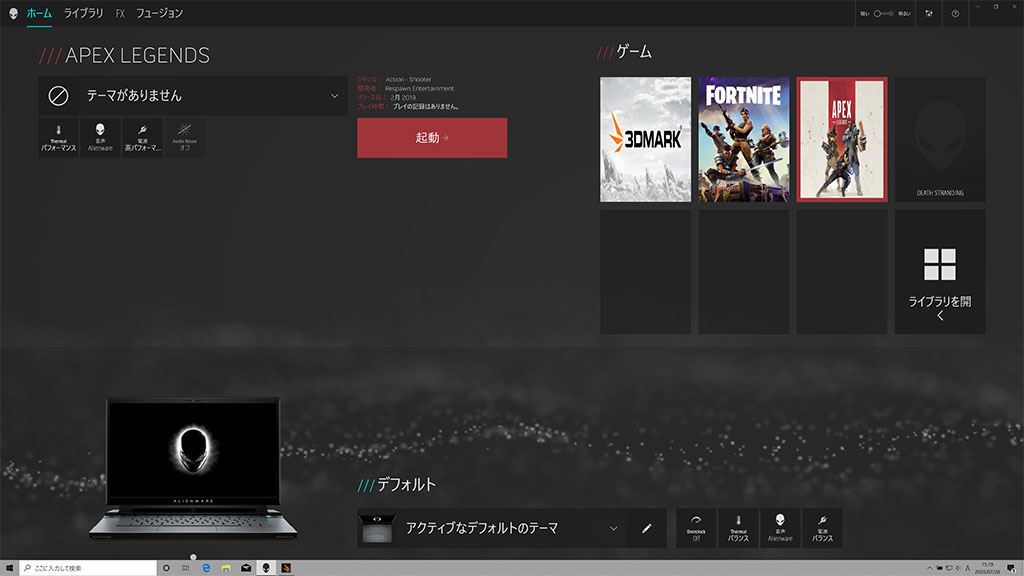Open Mail app from taskbar
This screenshot has width=1024, height=576.
(x=246, y=568)
